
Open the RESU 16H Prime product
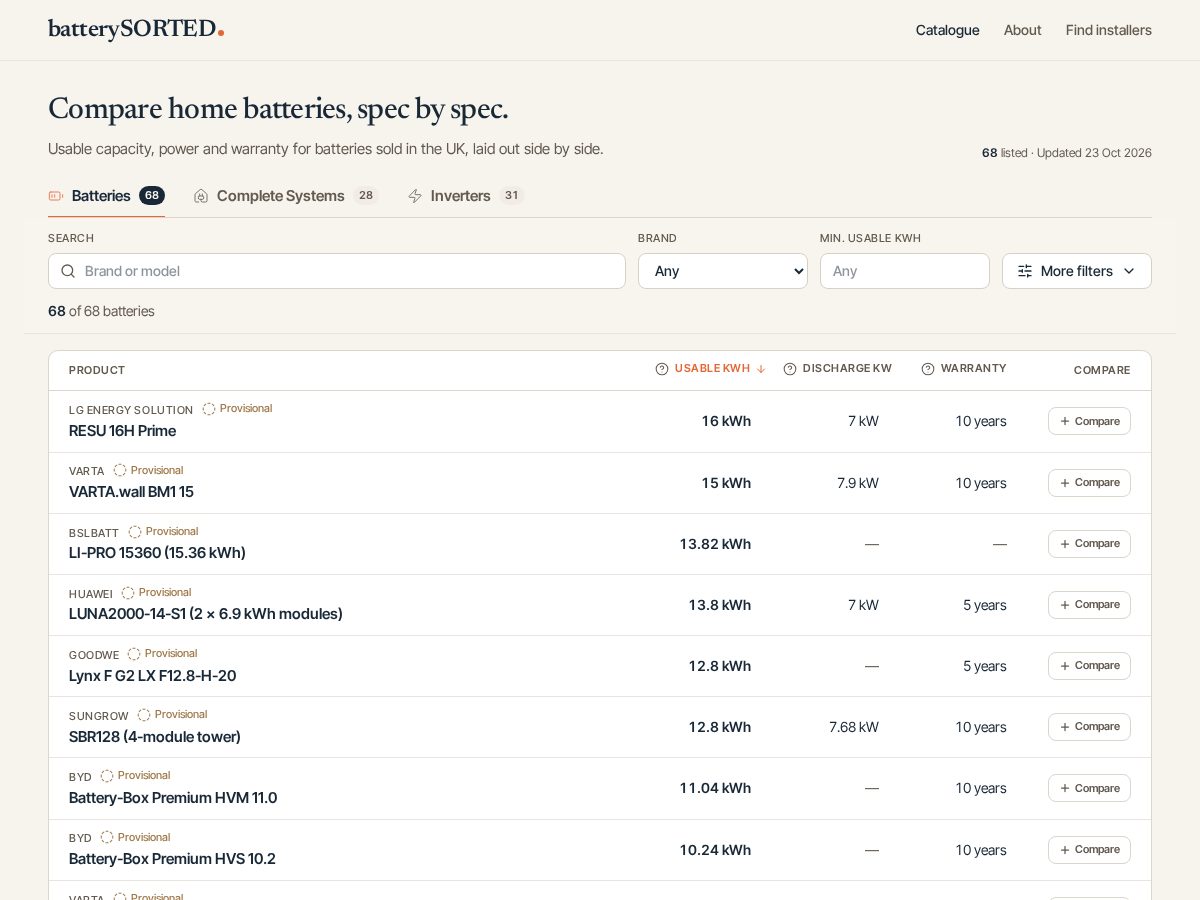click(x=122, y=431)
